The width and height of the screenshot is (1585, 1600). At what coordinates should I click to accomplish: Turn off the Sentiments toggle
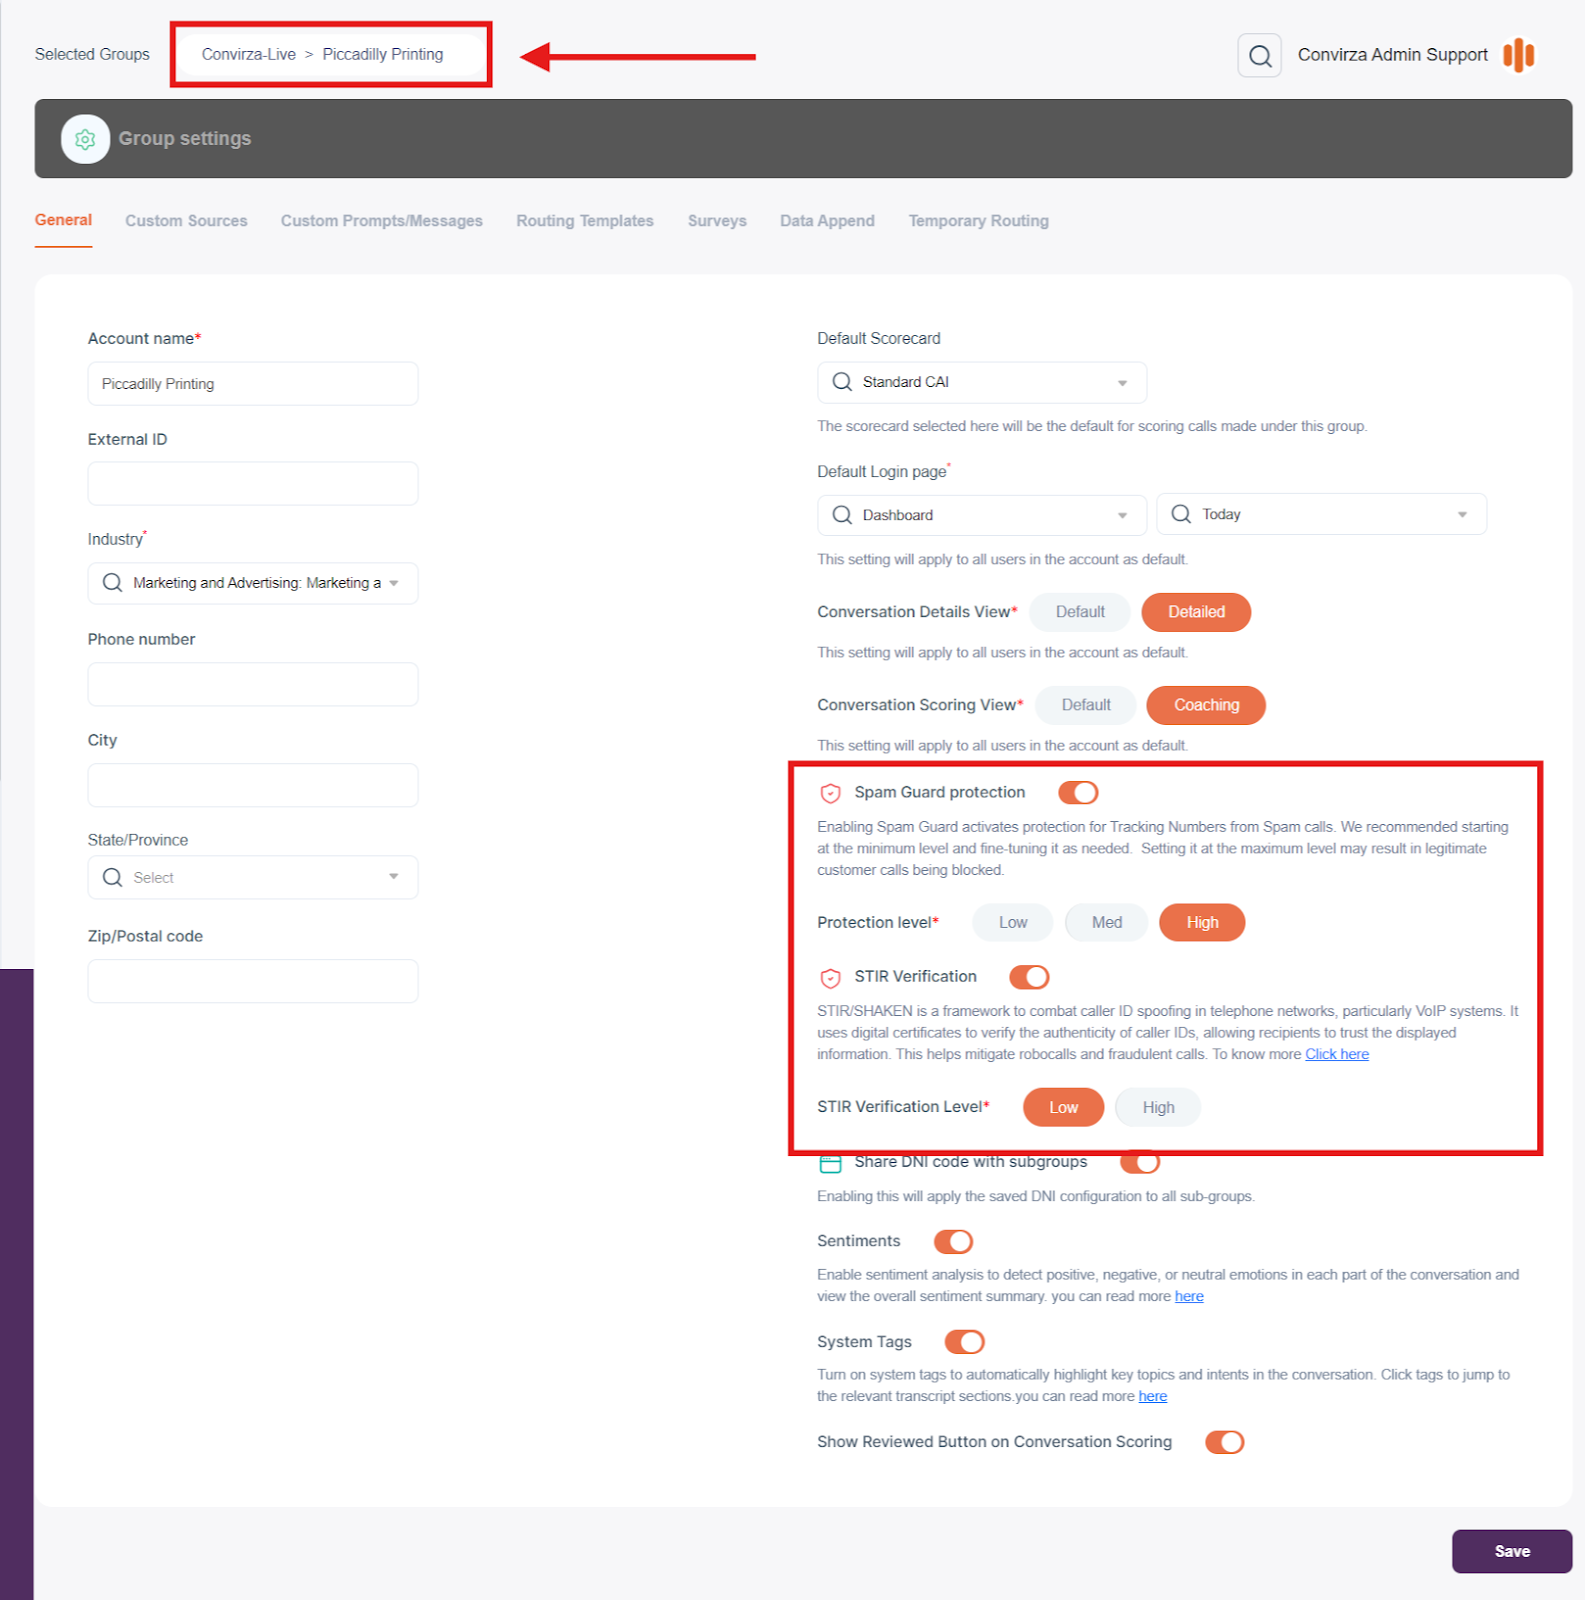(953, 1241)
